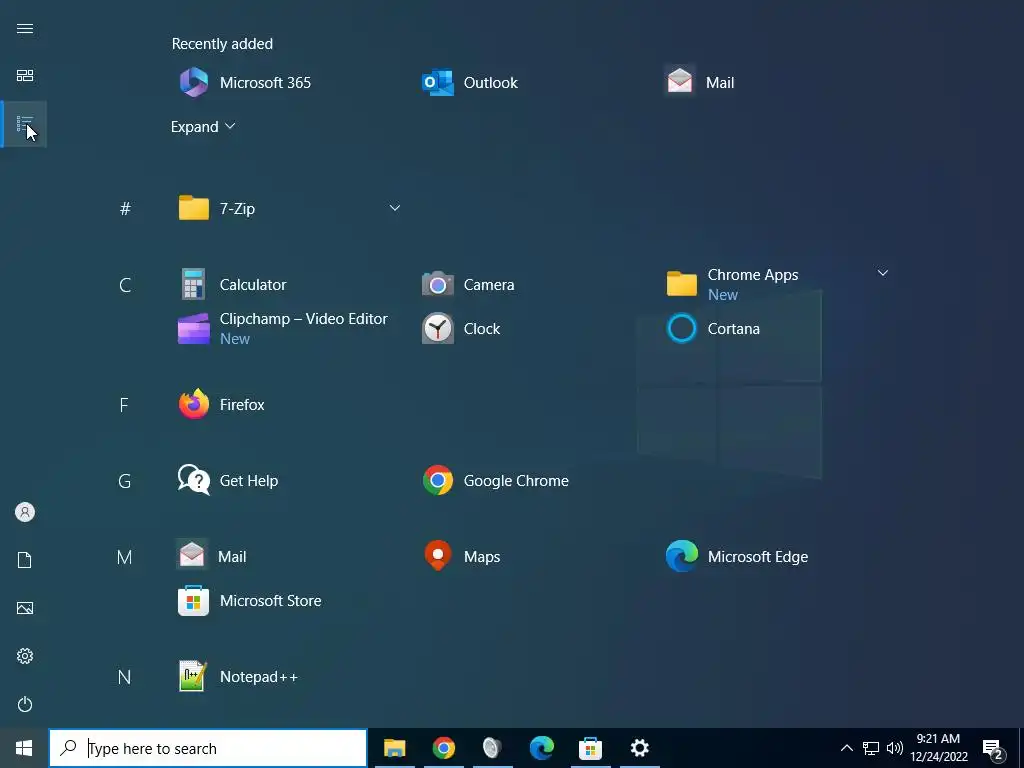Click the C section letter header
Screen dimensions: 1024x768
[125, 285]
